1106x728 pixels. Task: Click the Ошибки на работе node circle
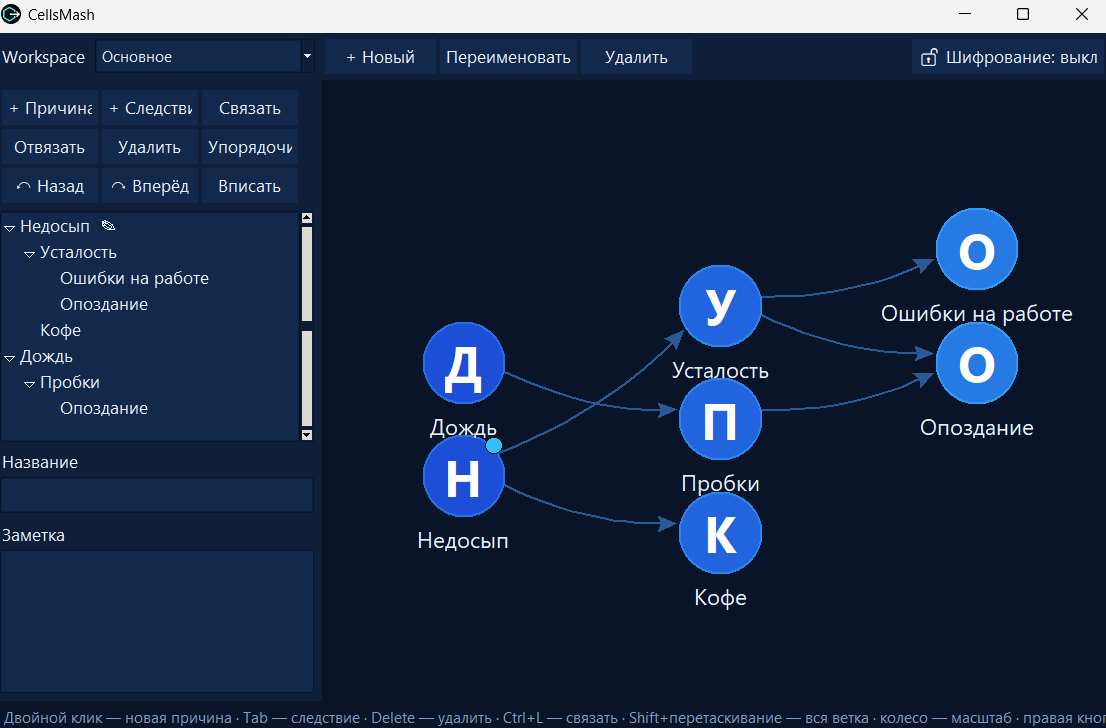[x=977, y=249]
